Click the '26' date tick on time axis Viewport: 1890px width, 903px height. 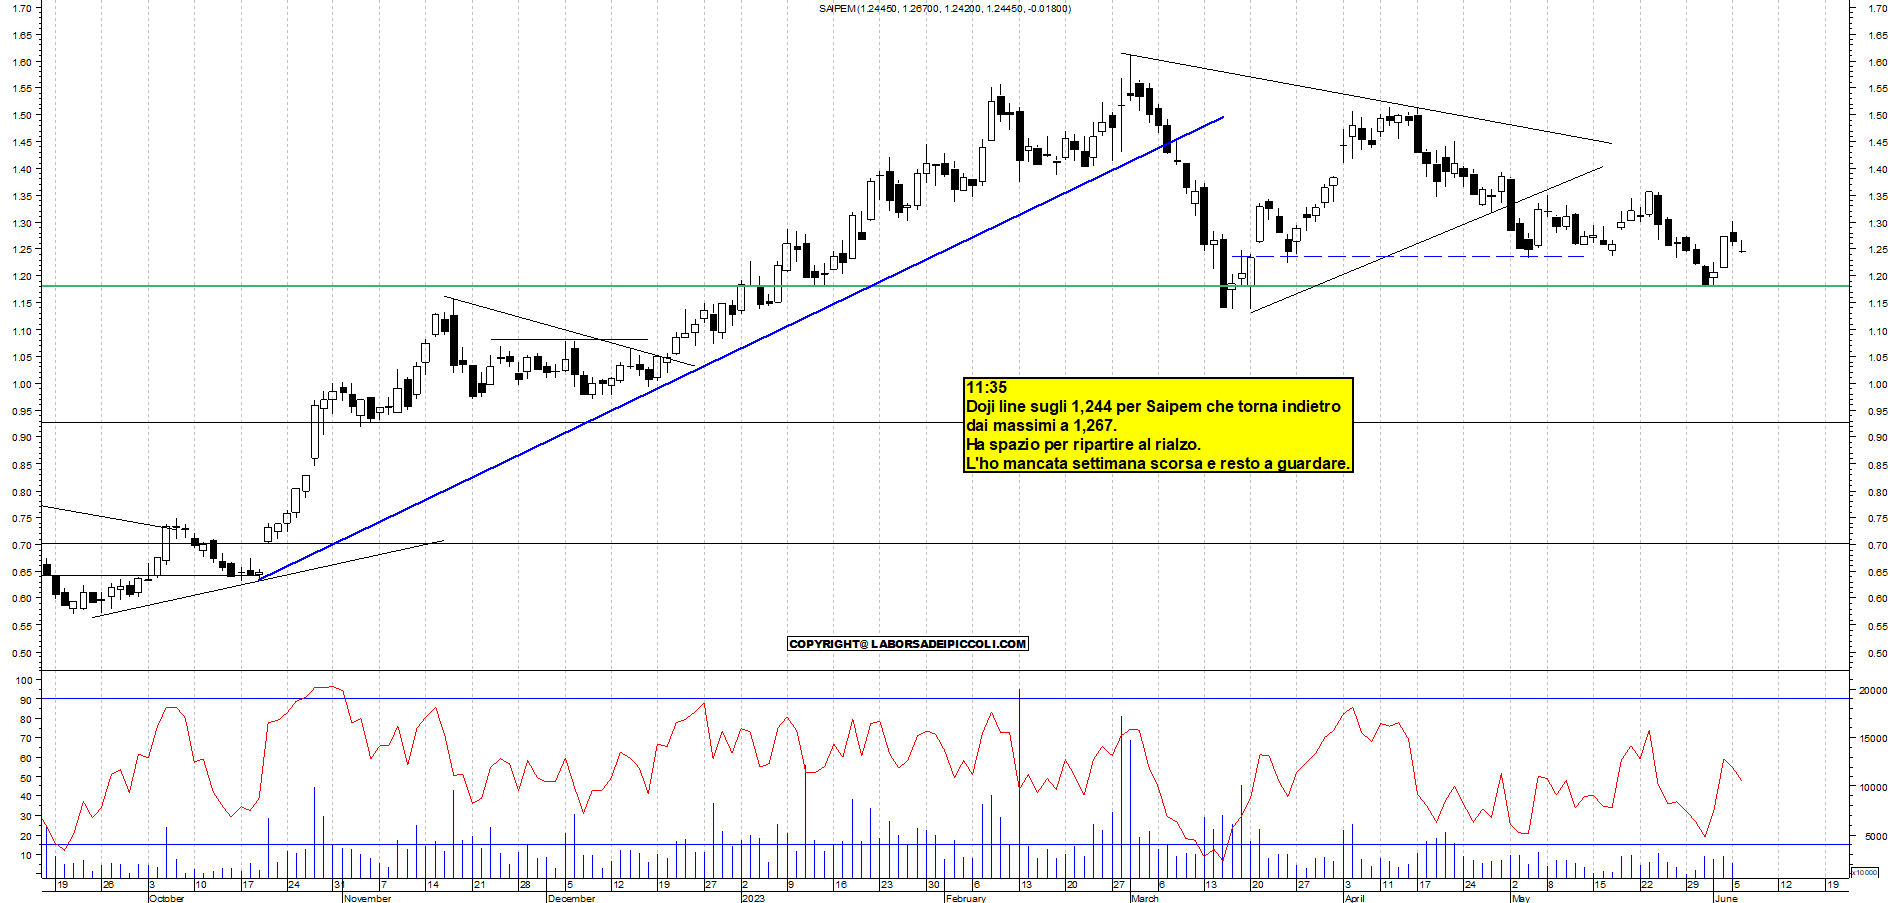[108, 885]
